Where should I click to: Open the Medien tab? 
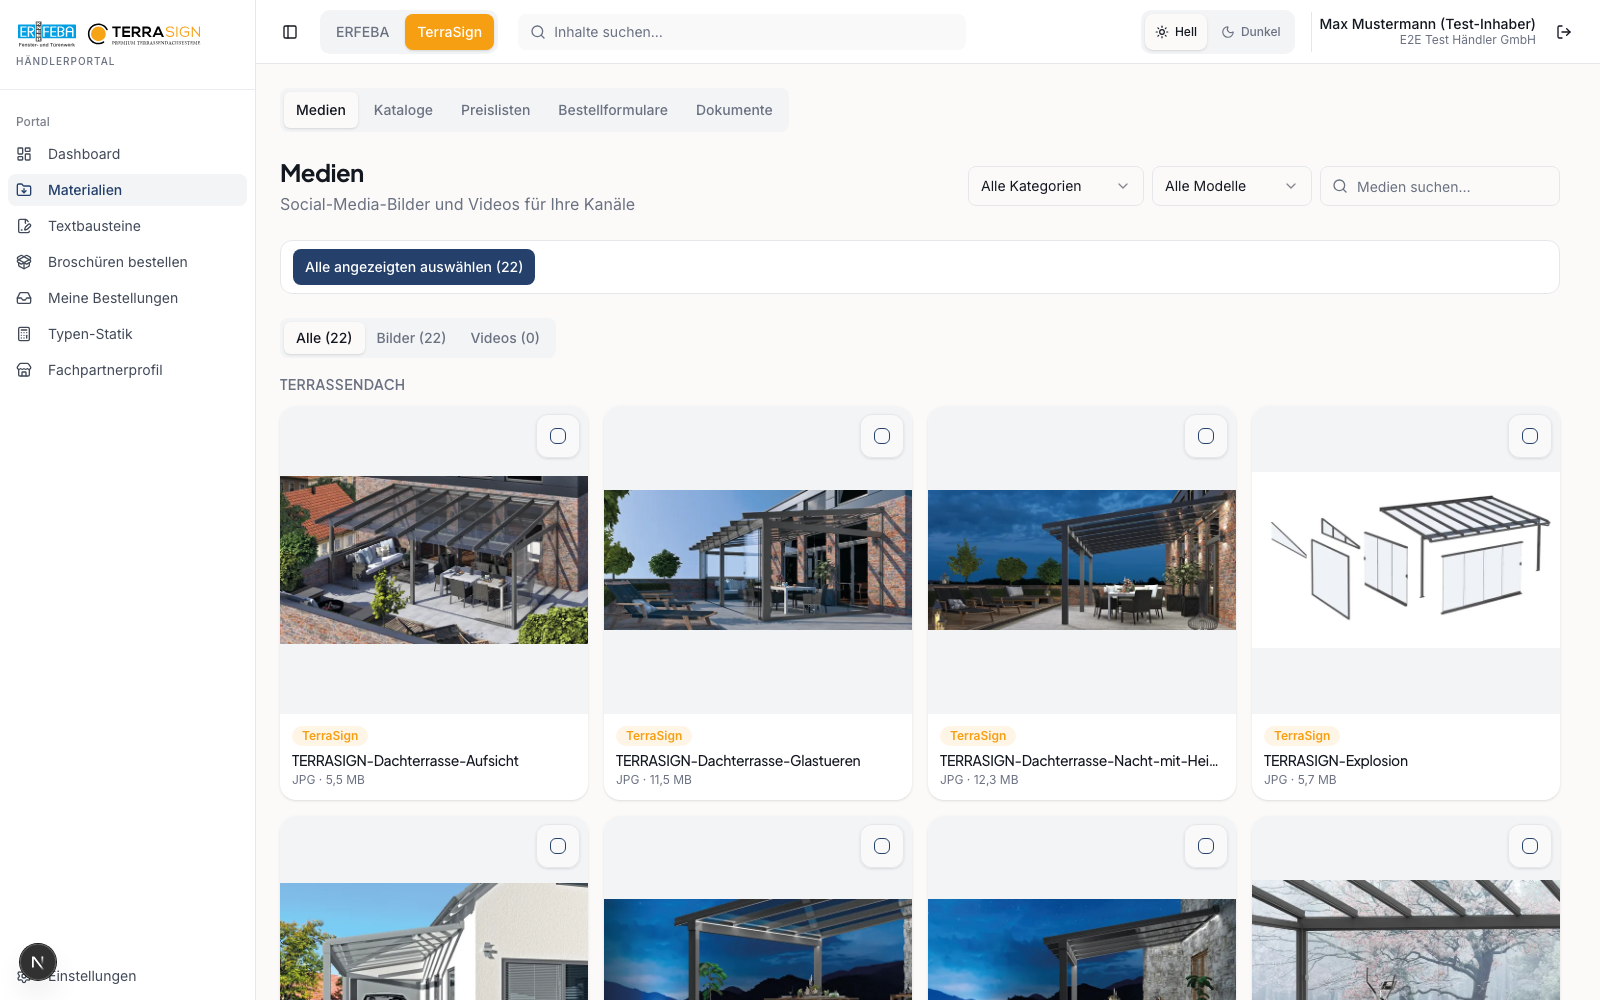321,110
